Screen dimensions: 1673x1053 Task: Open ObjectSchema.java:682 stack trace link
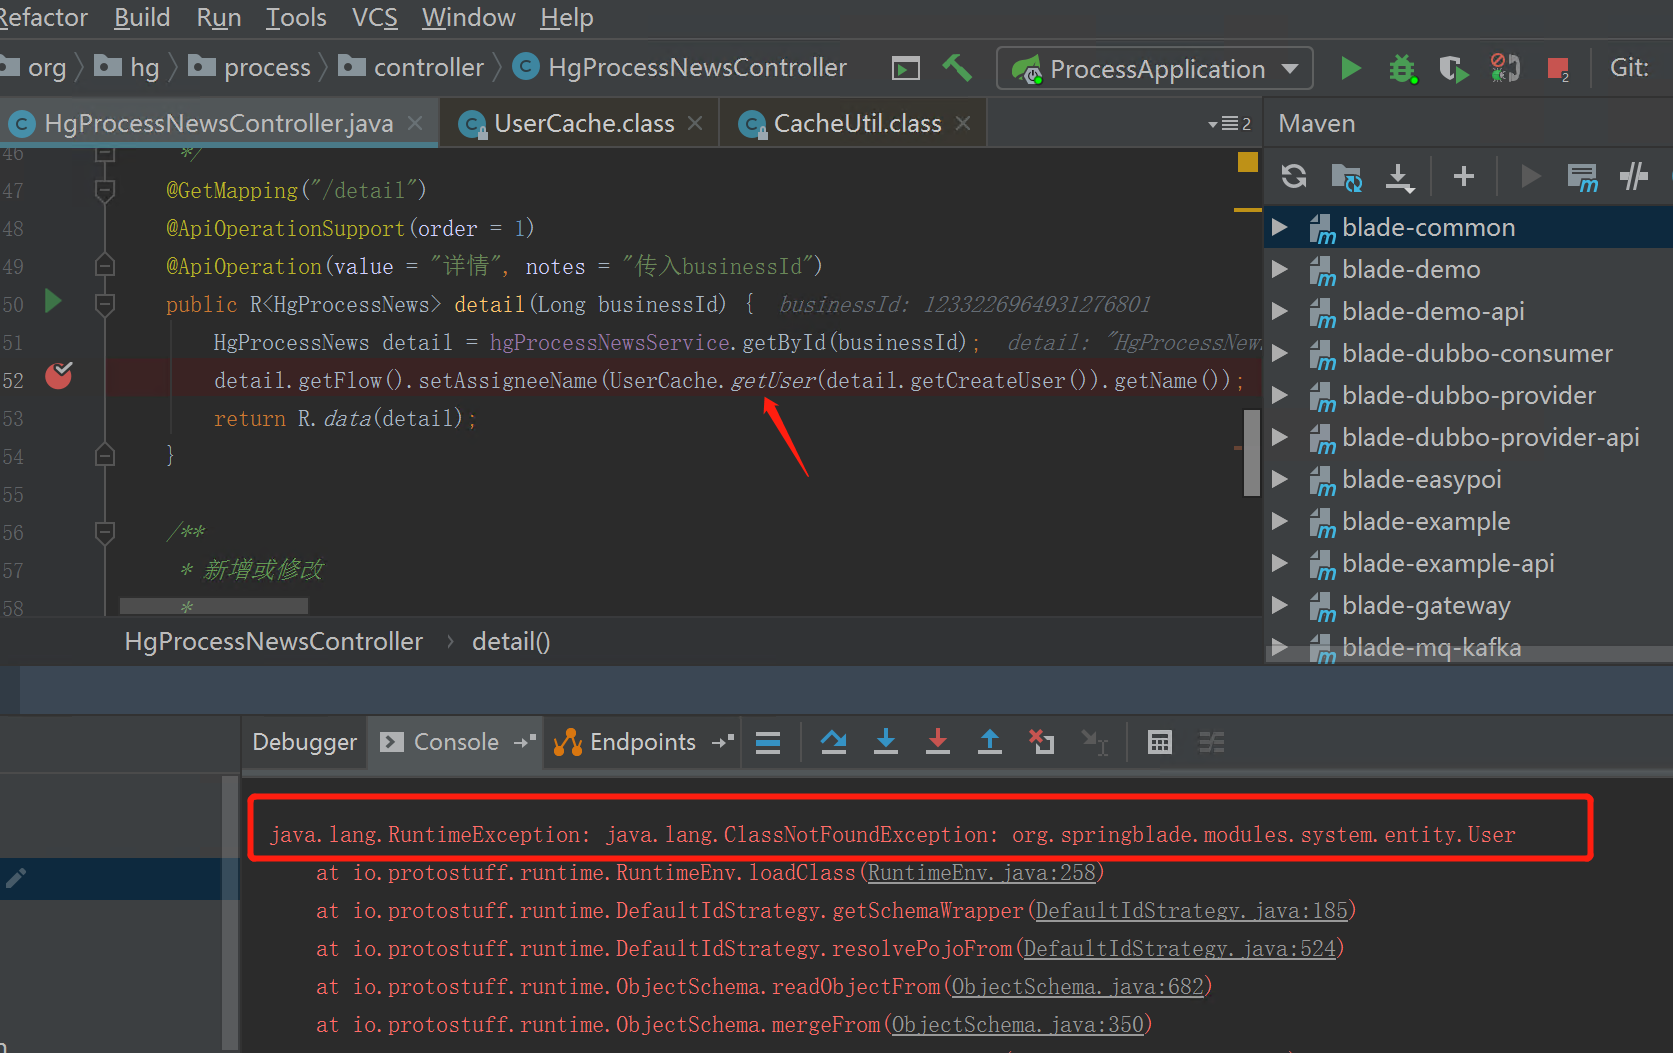click(x=1077, y=987)
